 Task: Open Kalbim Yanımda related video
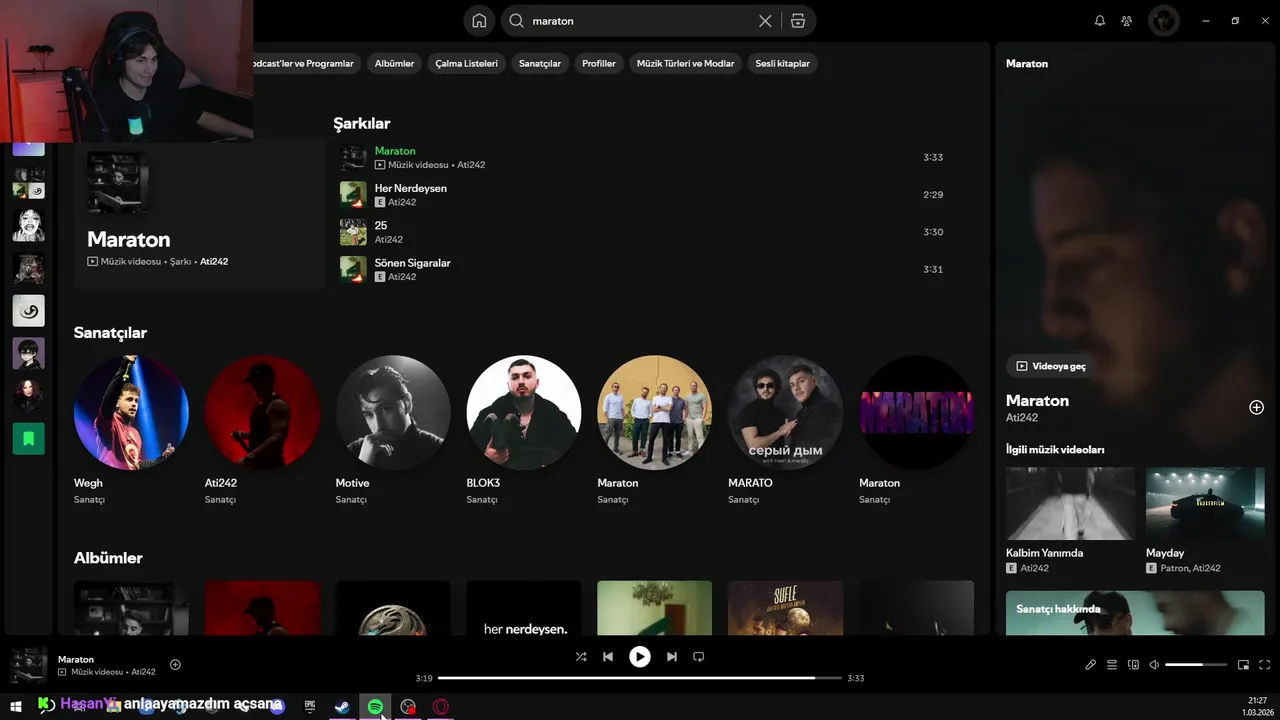pos(1070,504)
